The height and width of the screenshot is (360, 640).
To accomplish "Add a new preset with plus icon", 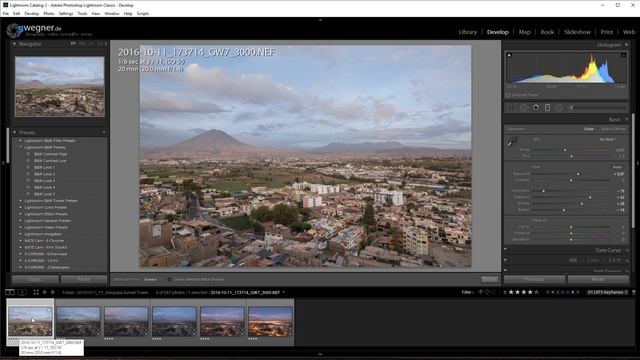I will pyautogui.click(x=104, y=132).
